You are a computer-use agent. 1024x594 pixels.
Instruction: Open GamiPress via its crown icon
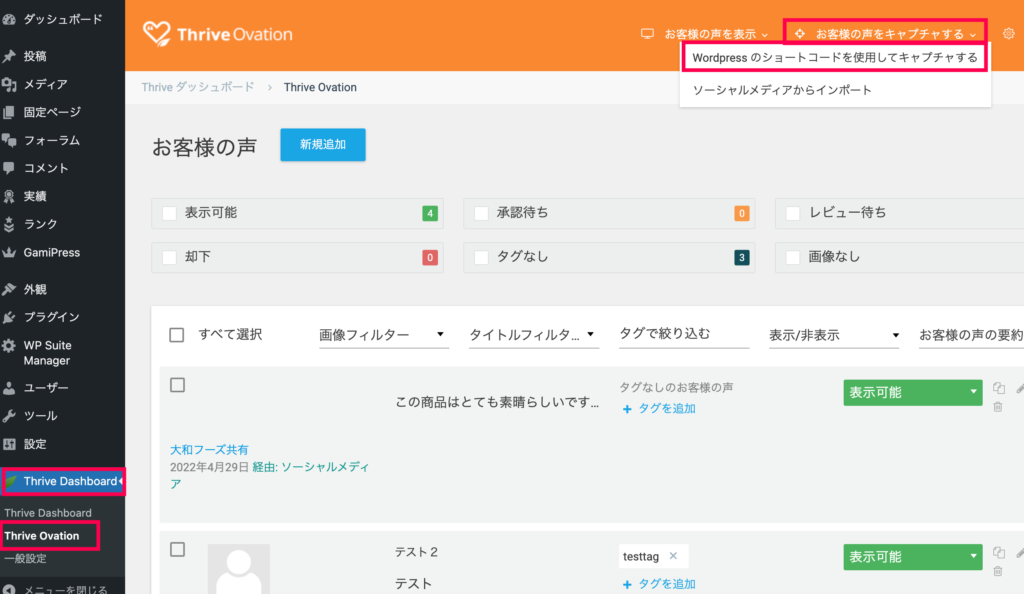point(9,253)
